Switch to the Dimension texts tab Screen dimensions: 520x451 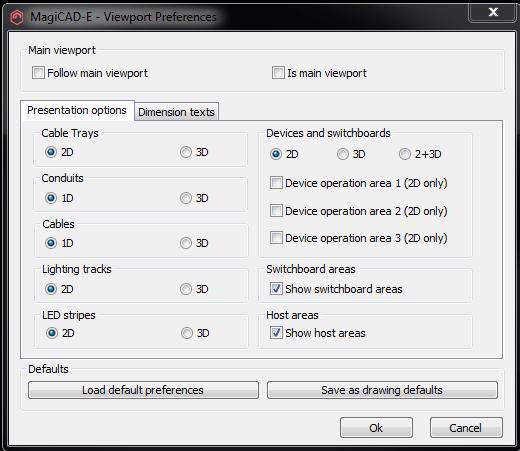point(176,112)
